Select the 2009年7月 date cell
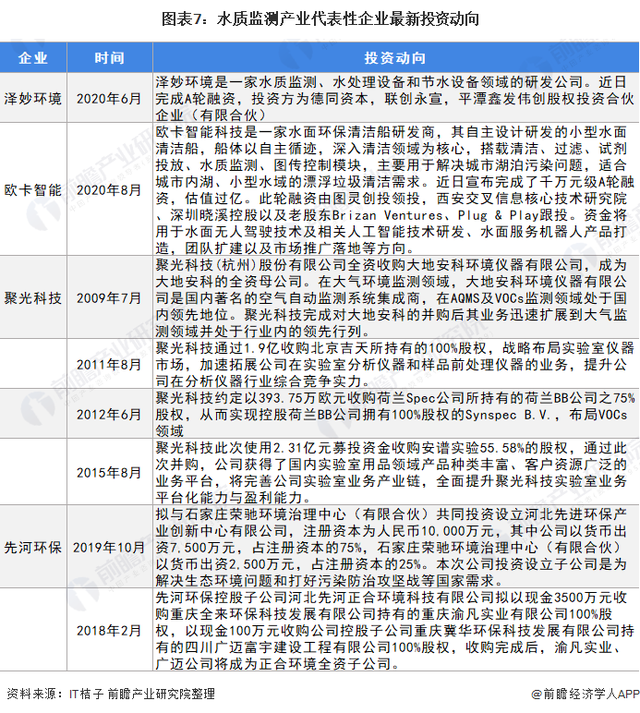 pyautogui.click(x=110, y=297)
